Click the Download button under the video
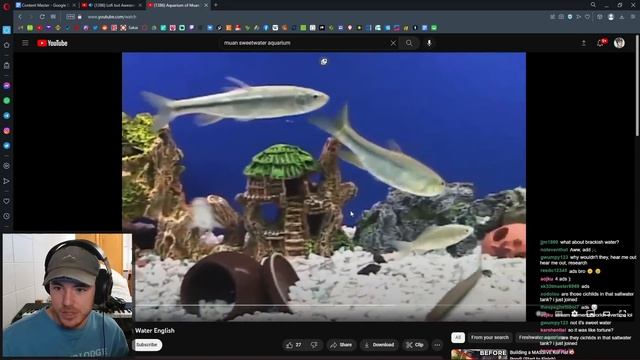Screen dimensions: 640x360 379,345
